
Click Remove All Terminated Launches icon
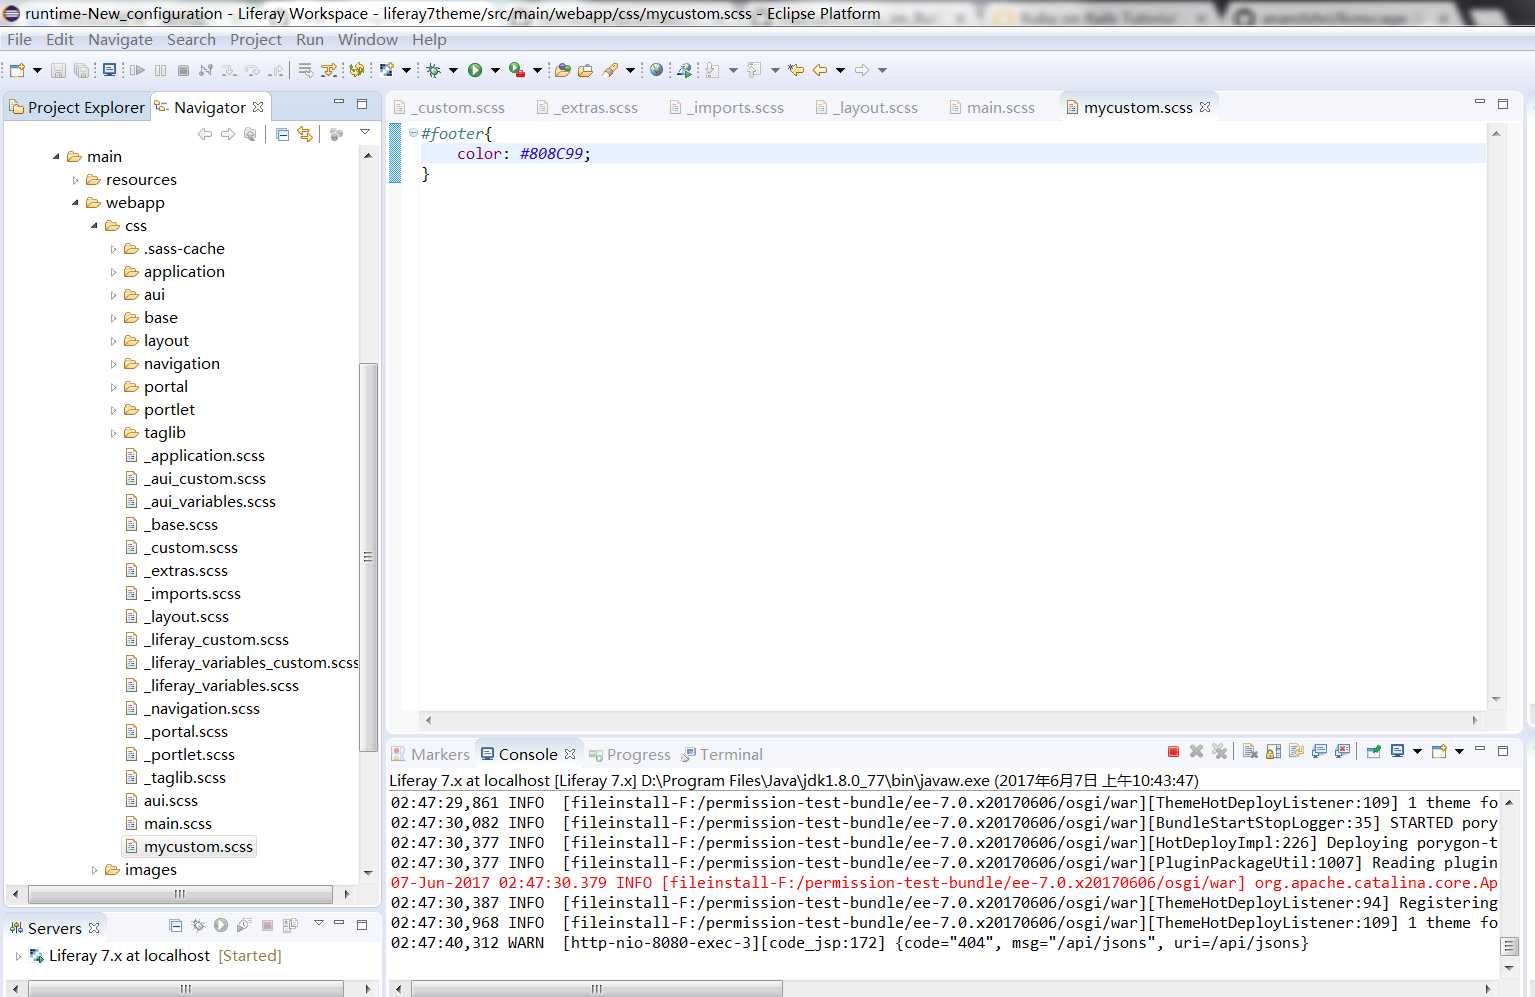tap(1219, 752)
